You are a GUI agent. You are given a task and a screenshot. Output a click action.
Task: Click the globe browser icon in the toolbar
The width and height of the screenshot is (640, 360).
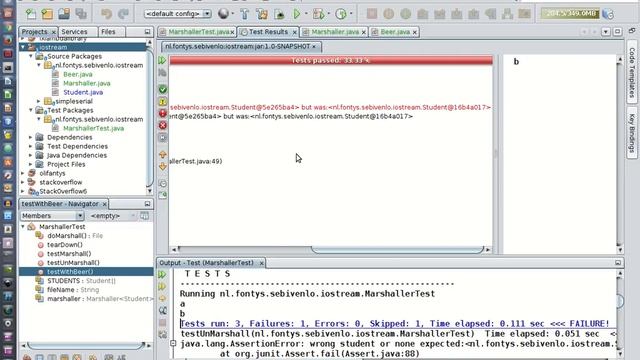click(223, 13)
